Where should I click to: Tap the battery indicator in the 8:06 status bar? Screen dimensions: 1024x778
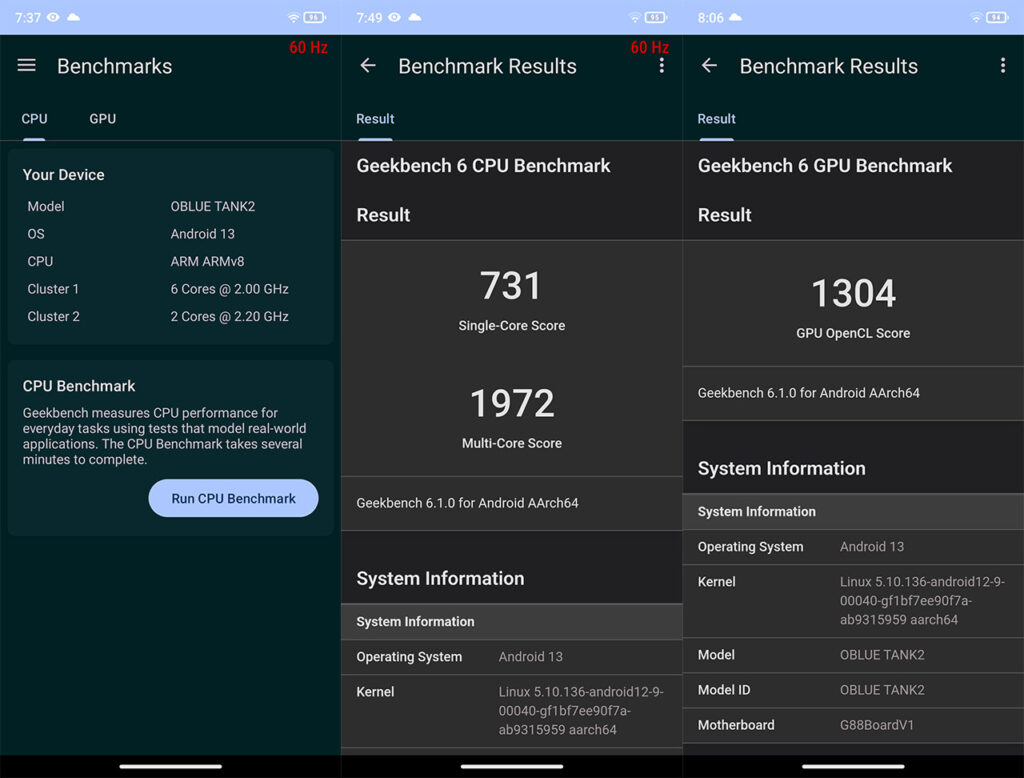(x=997, y=18)
